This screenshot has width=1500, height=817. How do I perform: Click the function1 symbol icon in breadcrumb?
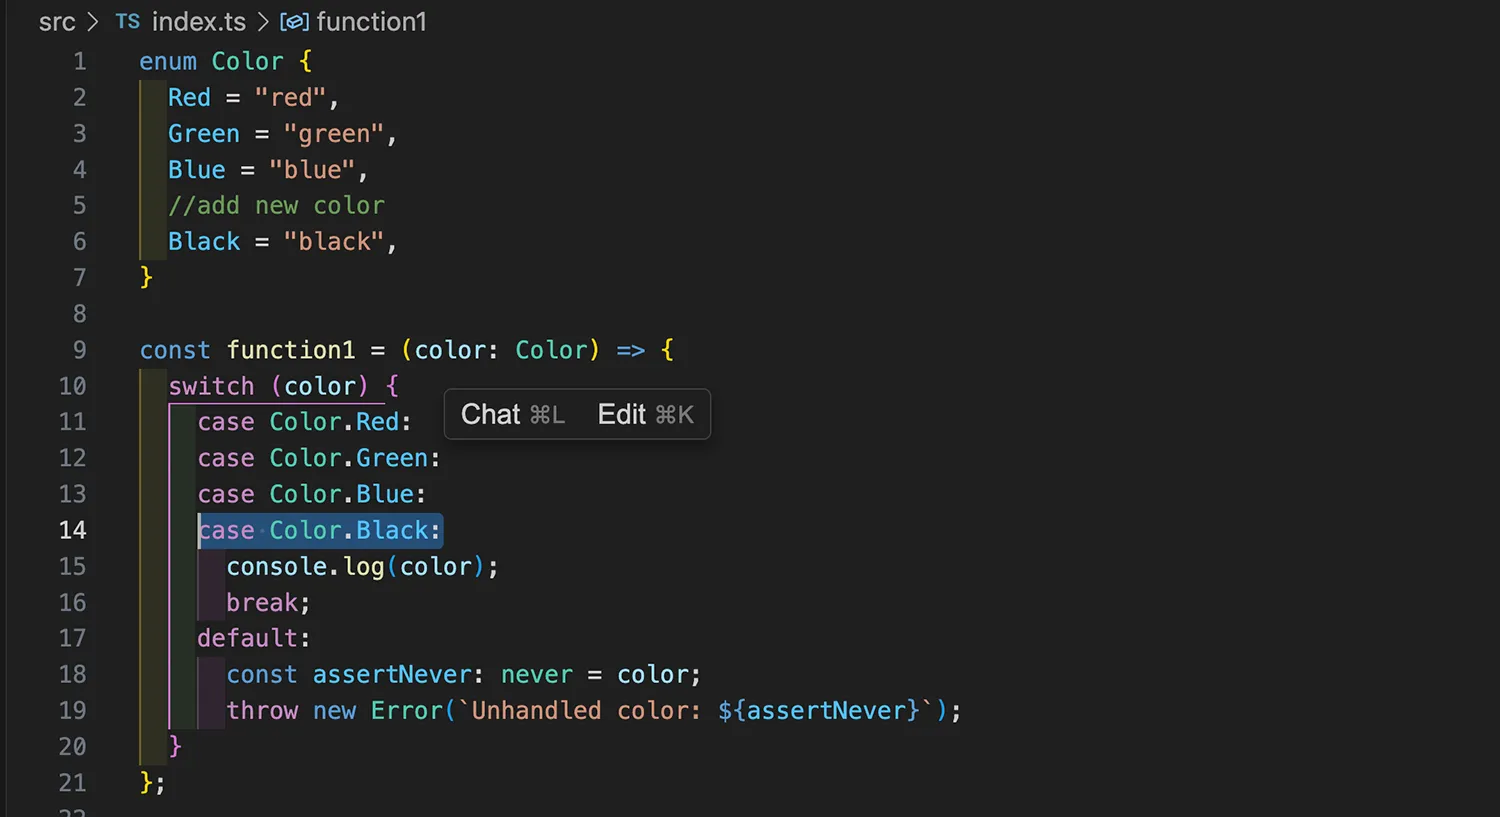click(x=294, y=22)
